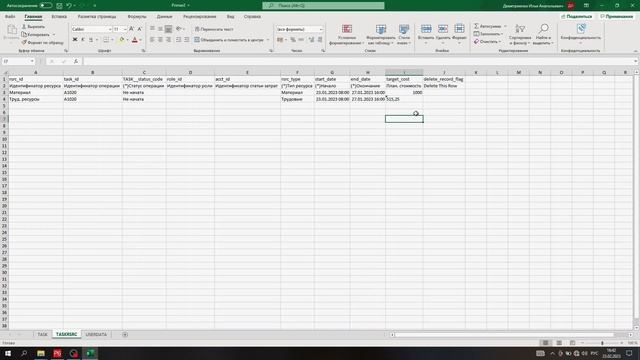Click the Format cells (Формат) icon
640x360 pixels.
(x=459, y=29)
